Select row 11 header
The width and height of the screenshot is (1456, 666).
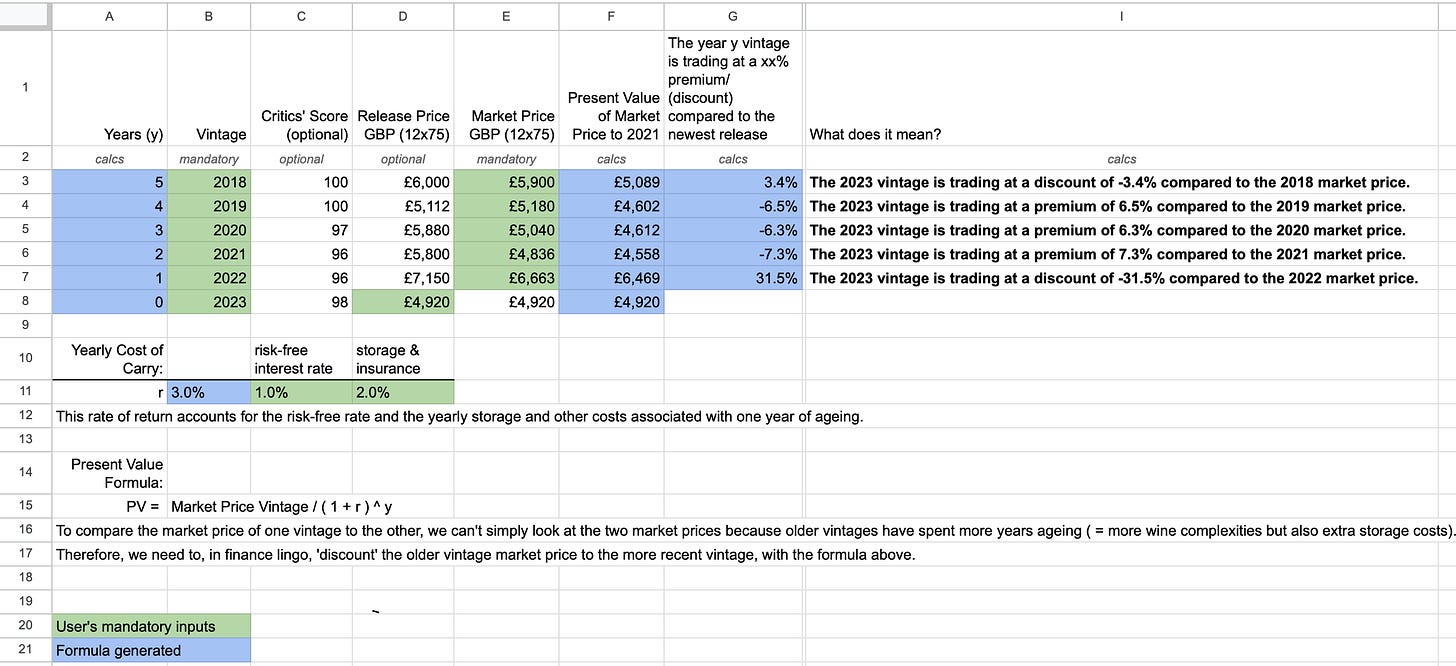(x=25, y=392)
